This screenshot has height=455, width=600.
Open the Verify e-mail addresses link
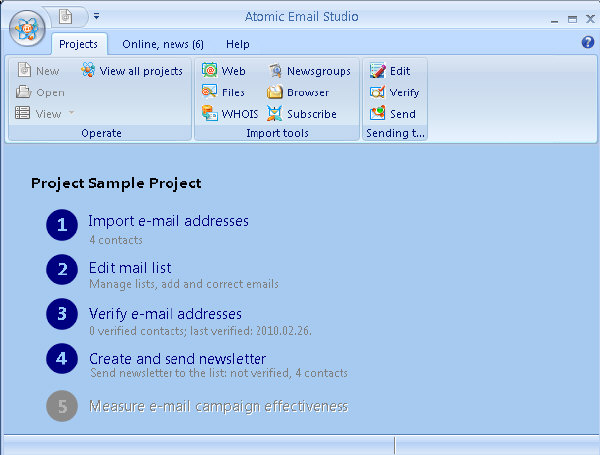165,314
